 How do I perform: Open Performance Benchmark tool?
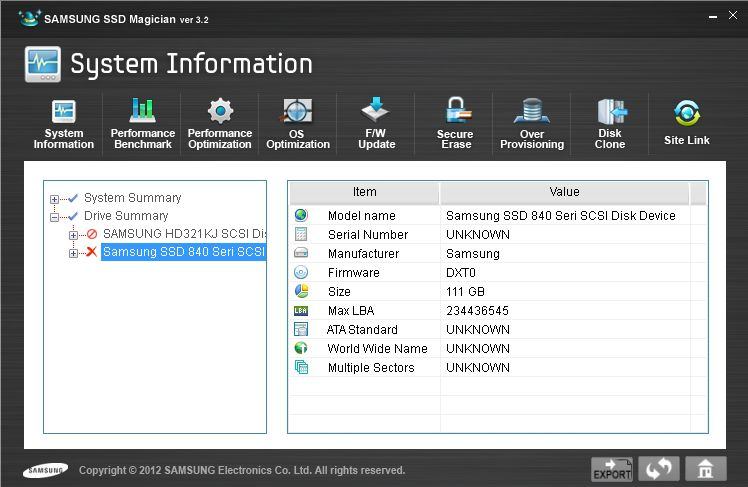pos(143,124)
